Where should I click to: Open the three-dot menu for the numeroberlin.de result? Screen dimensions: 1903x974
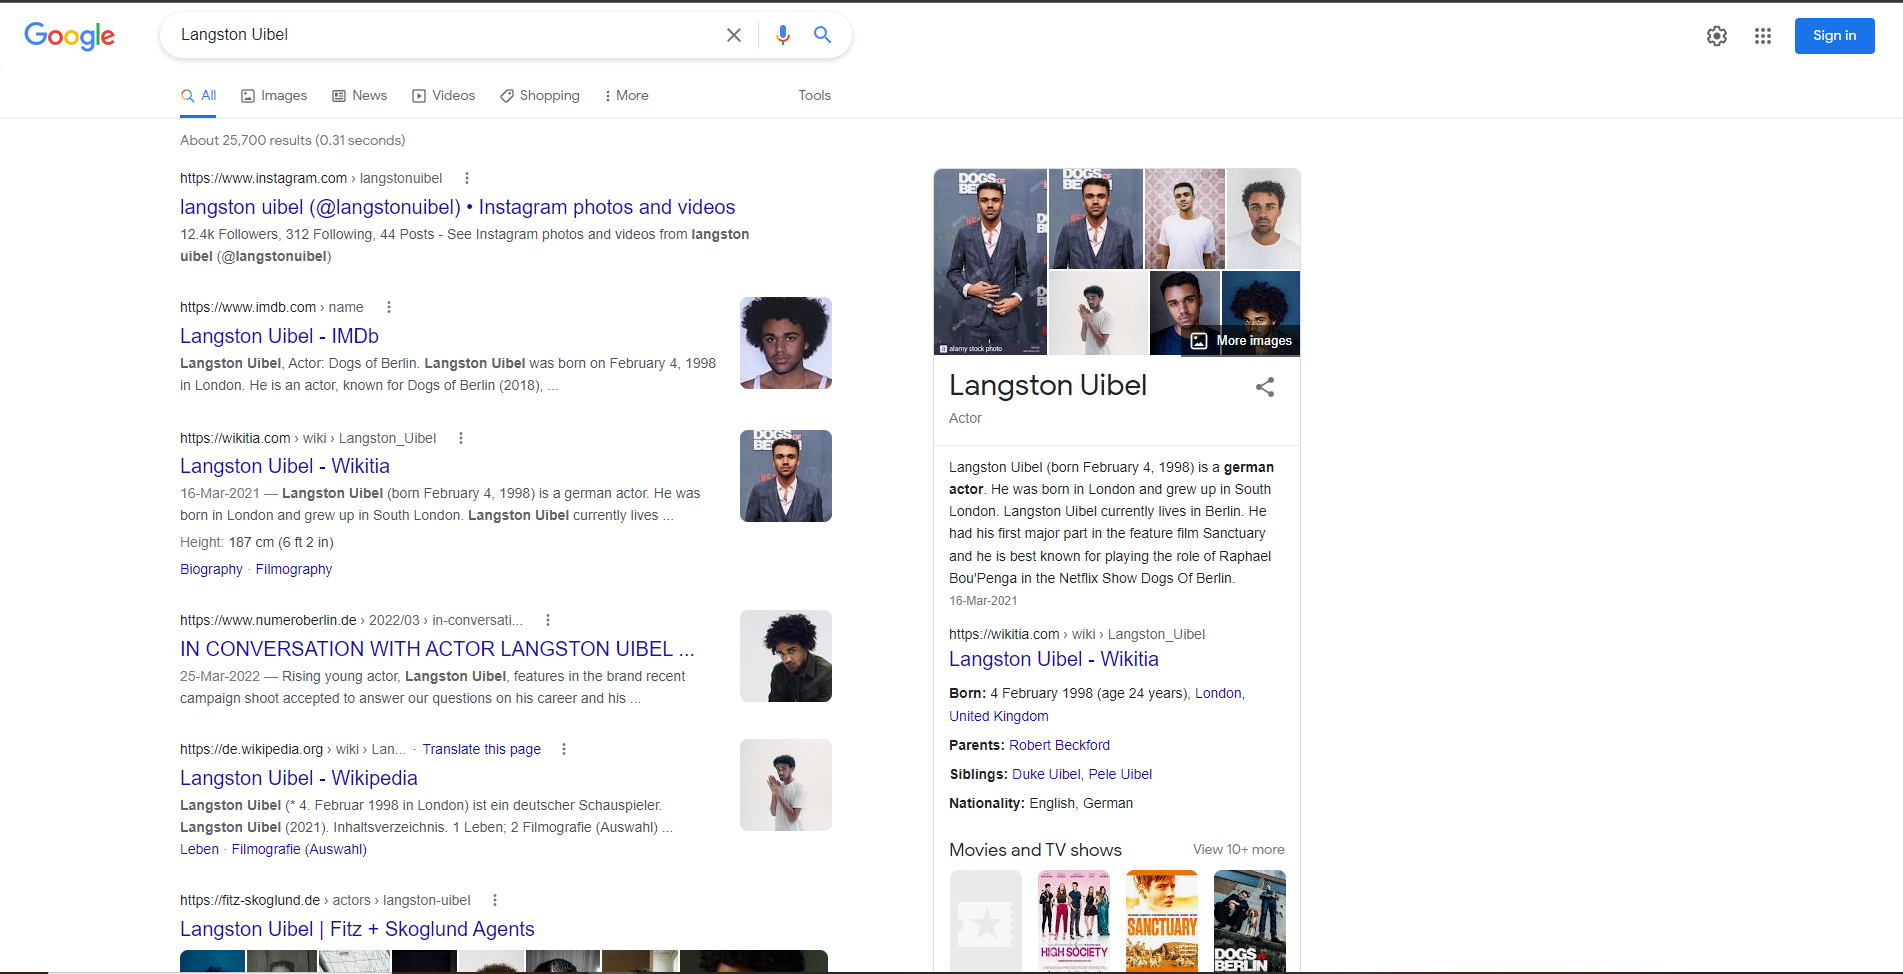[548, 620]
